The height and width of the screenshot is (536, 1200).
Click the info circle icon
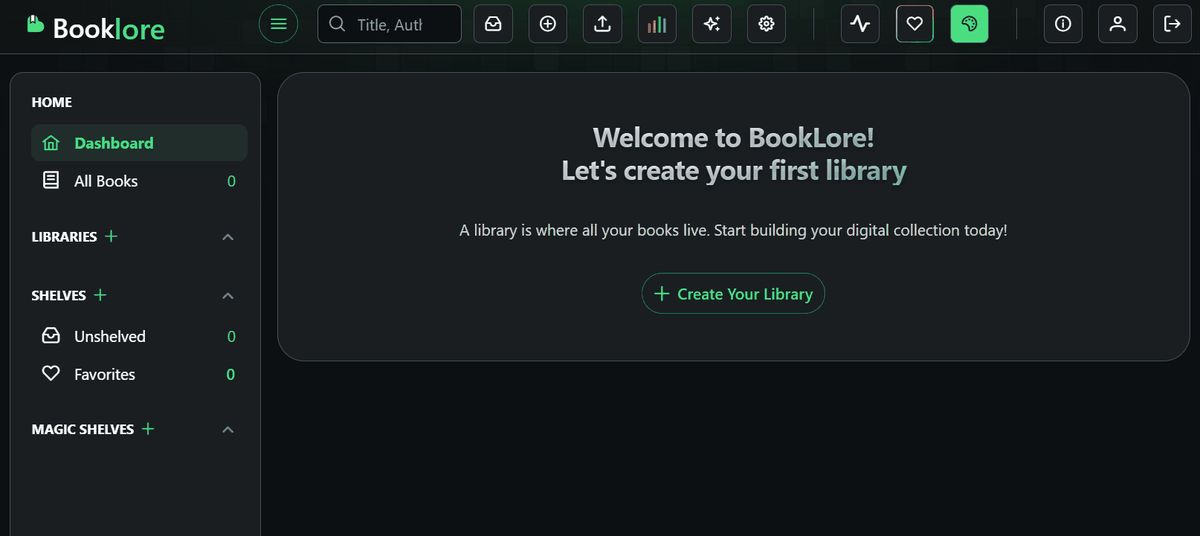point(1063,24)
